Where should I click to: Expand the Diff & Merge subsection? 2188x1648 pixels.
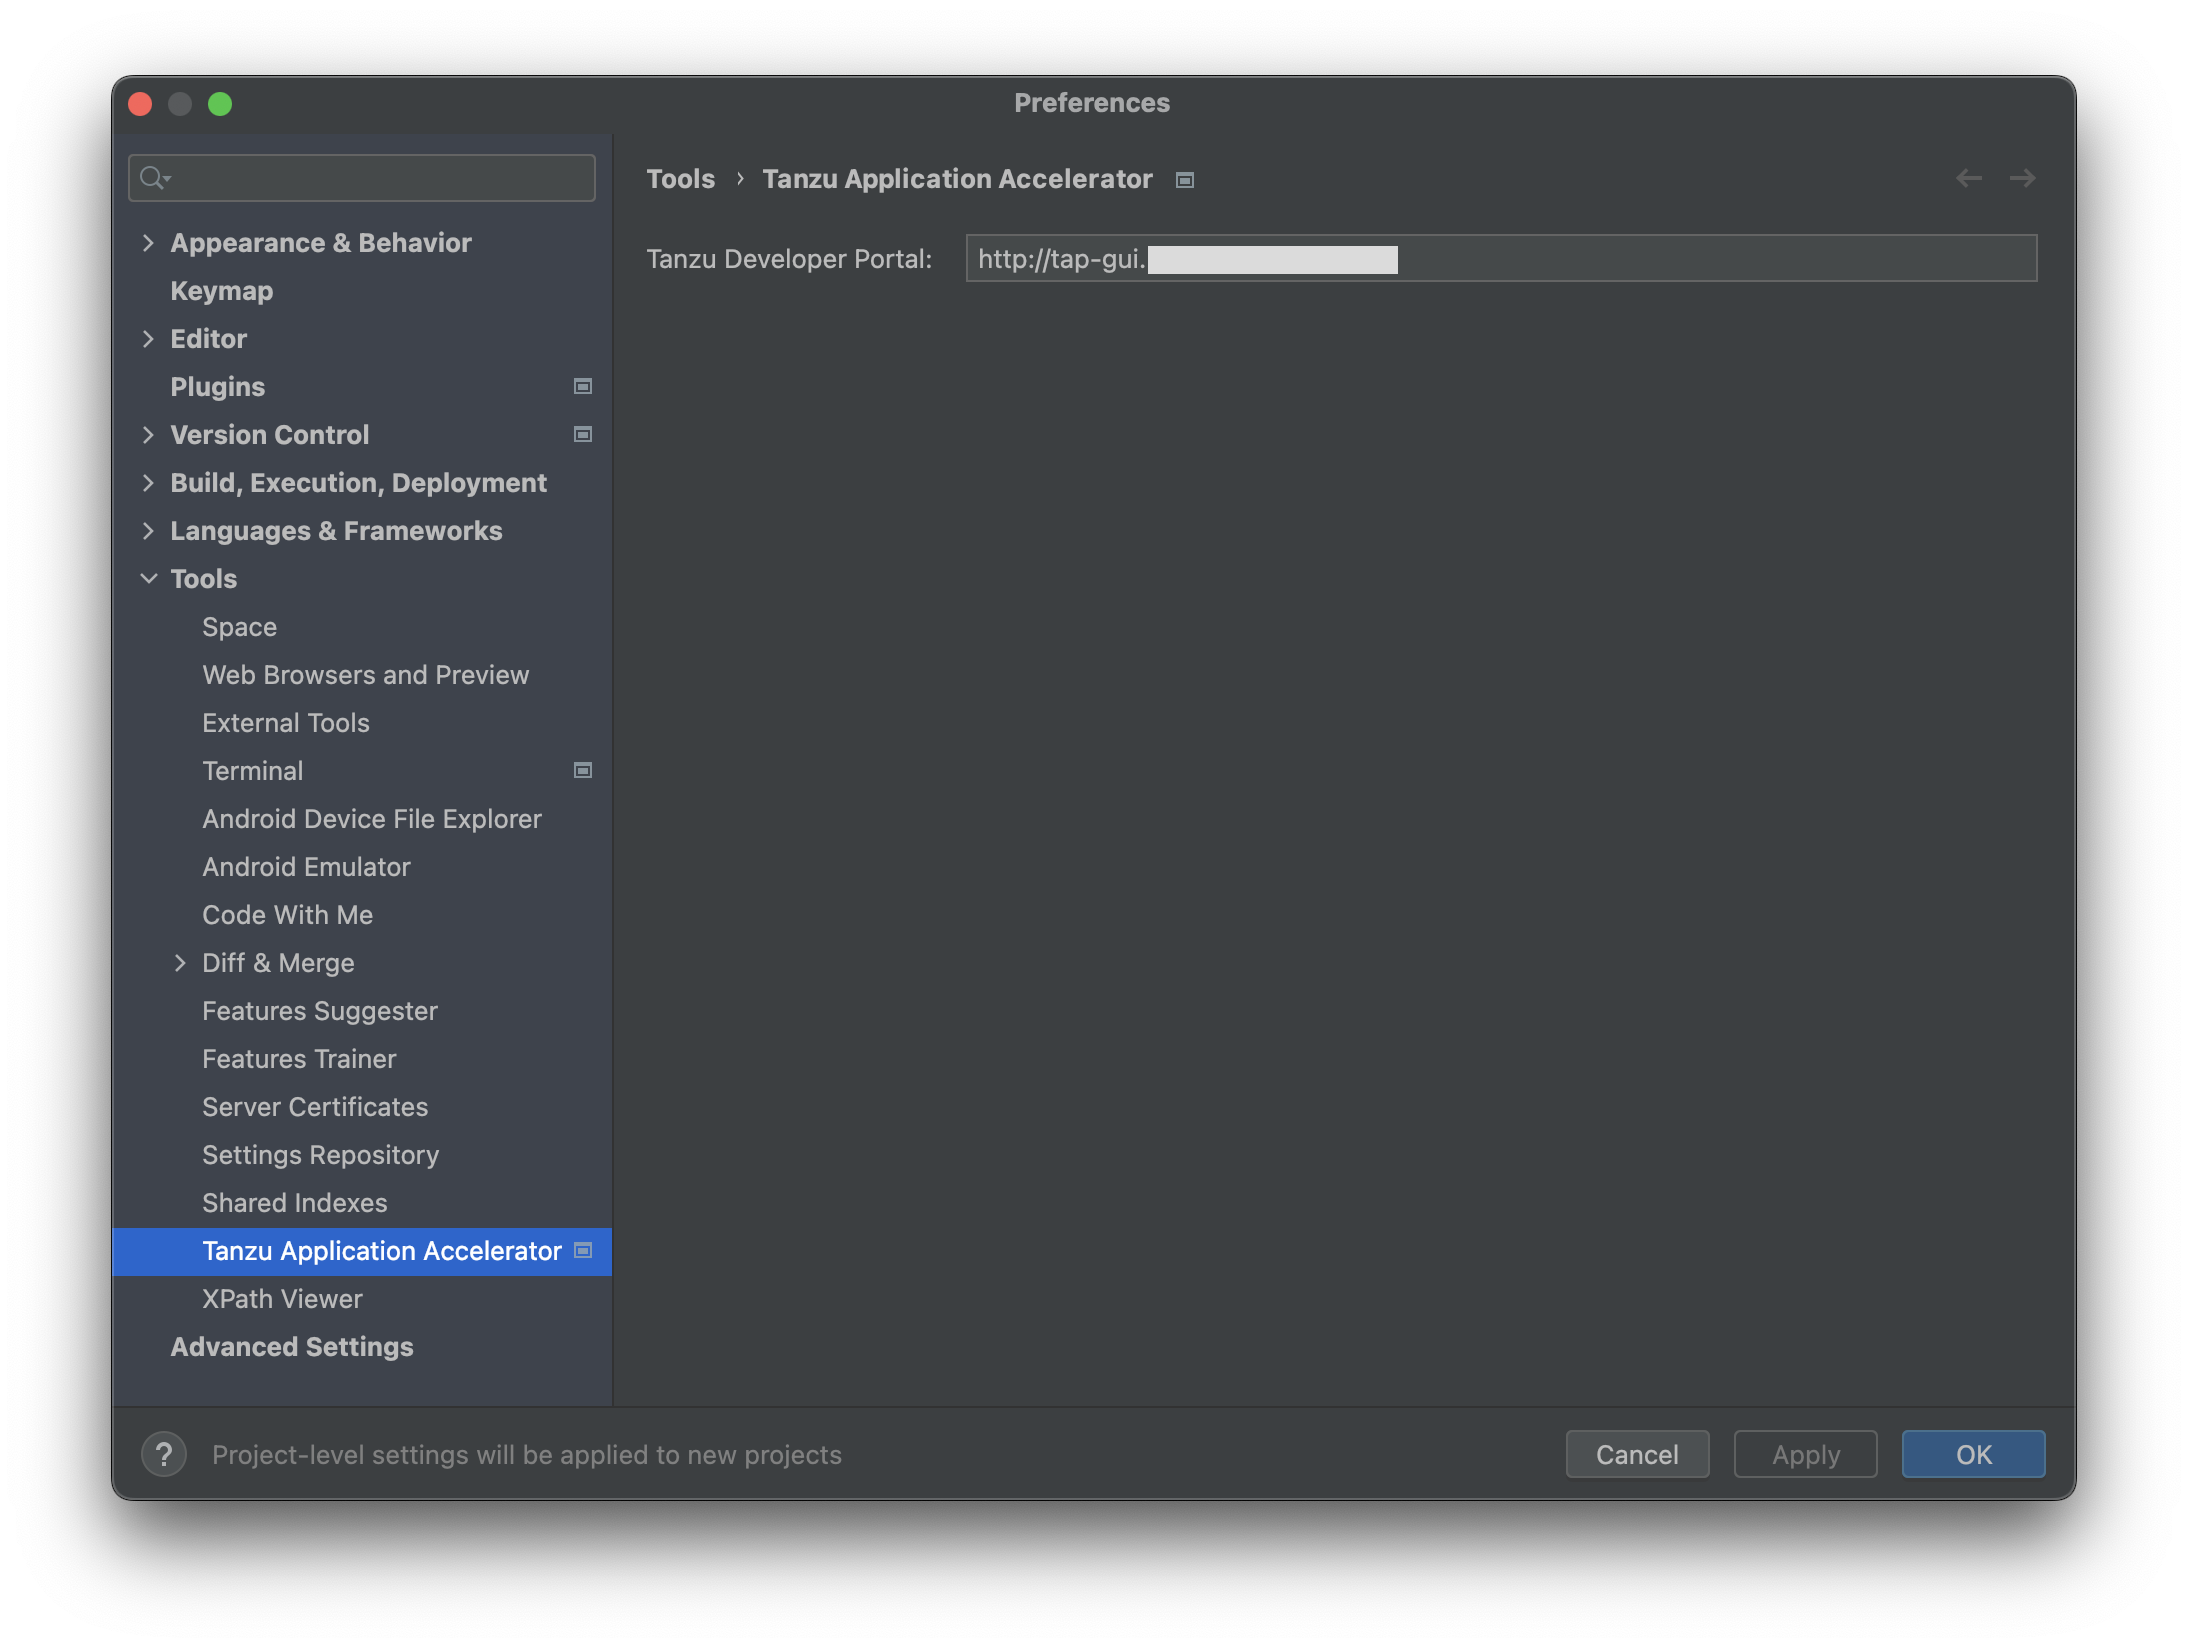tap(180, 963)
